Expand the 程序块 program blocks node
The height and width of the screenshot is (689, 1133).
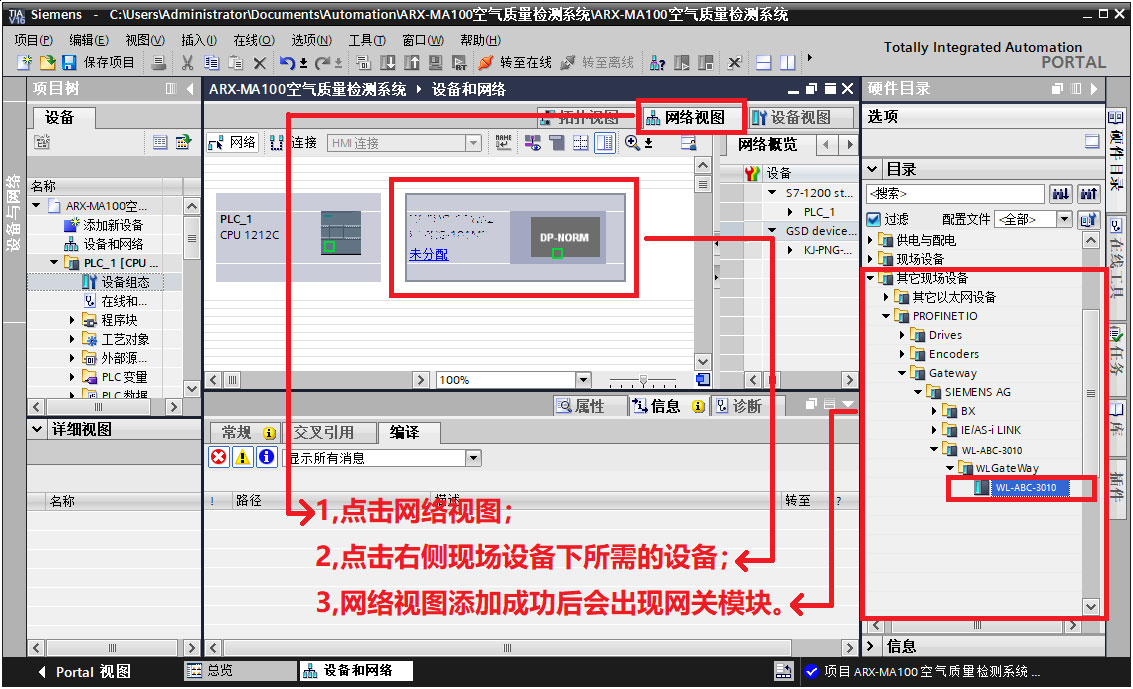[x=72, y=320]
